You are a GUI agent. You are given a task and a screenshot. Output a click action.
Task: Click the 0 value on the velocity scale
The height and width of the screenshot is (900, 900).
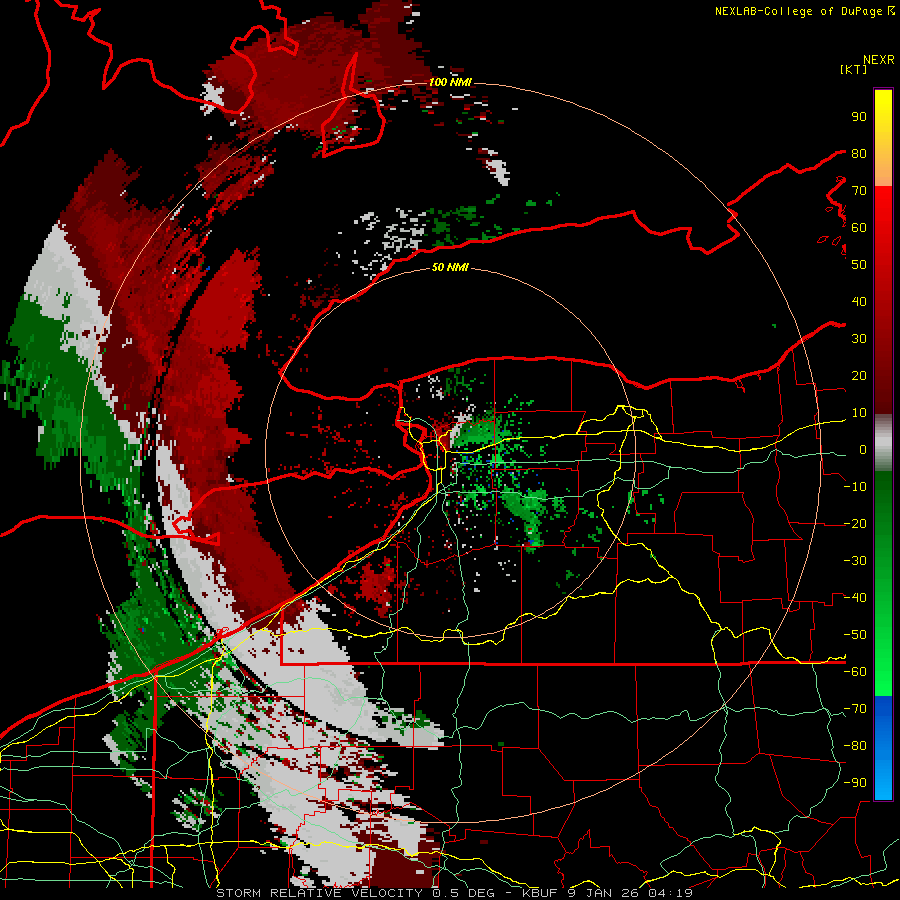(x=863, y=449)
